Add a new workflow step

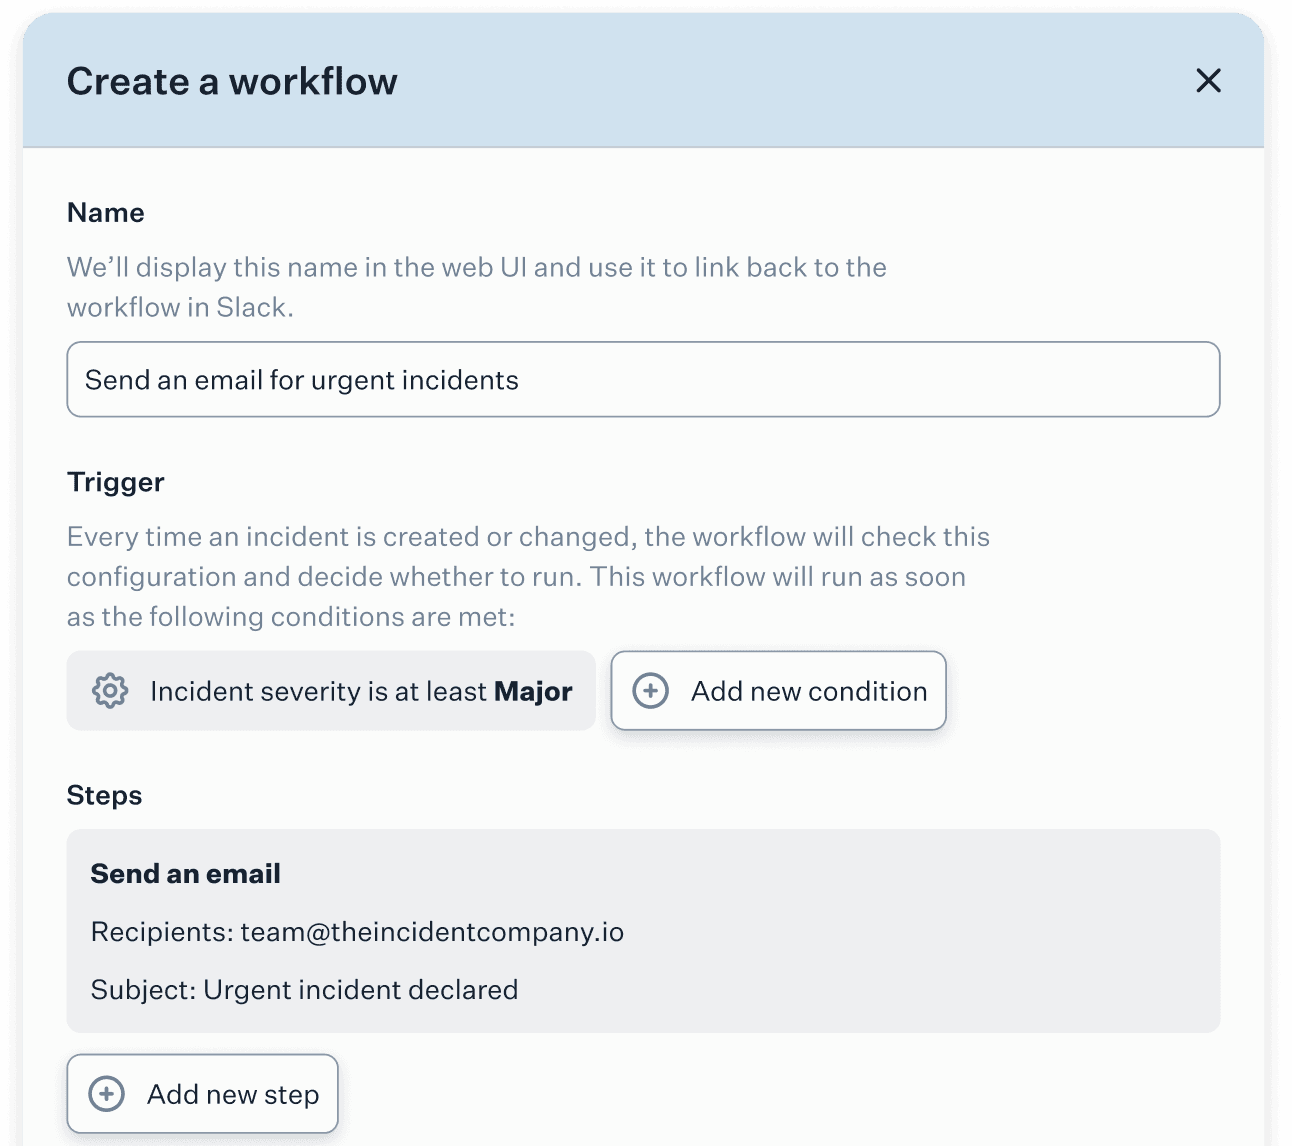click(203, 1094)
